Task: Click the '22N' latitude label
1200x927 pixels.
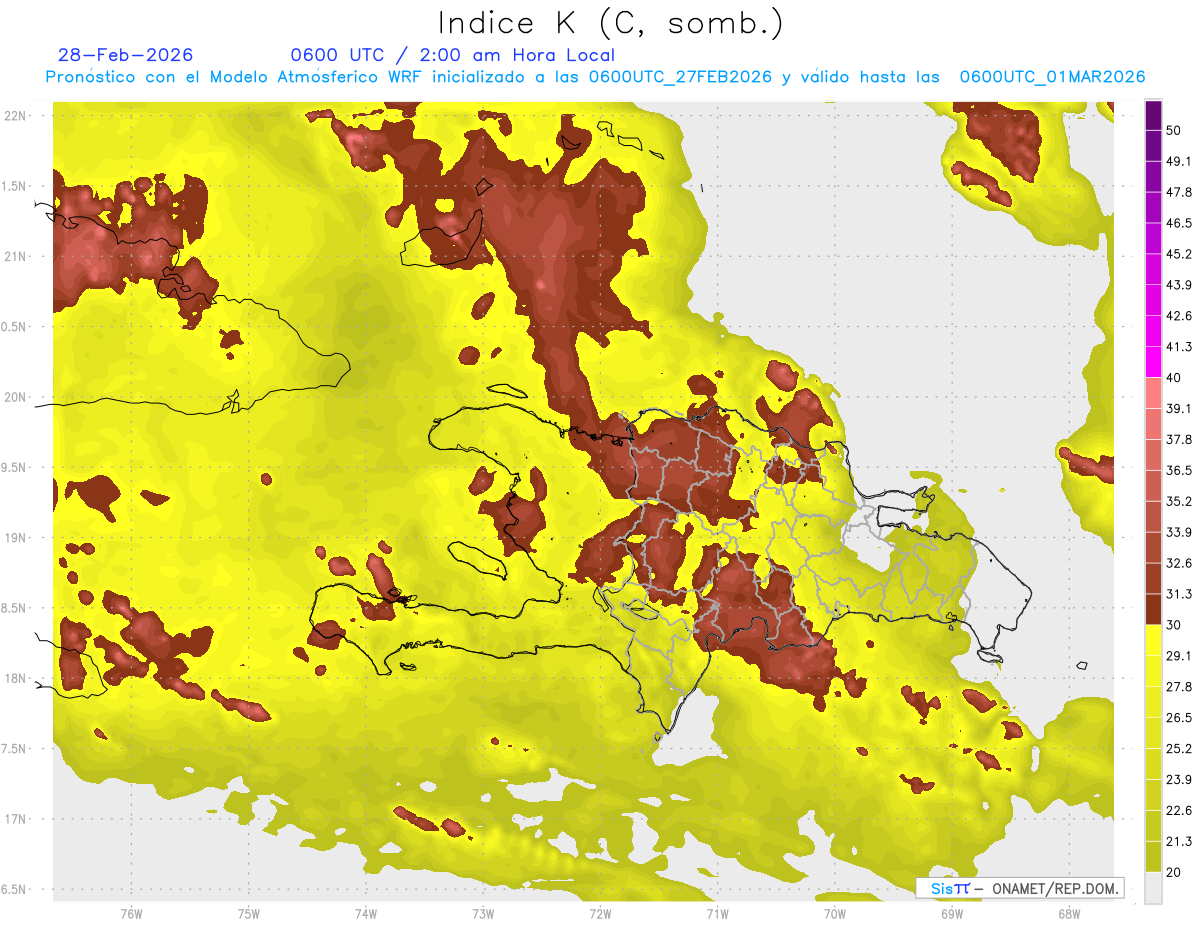Action: point(15,116)
